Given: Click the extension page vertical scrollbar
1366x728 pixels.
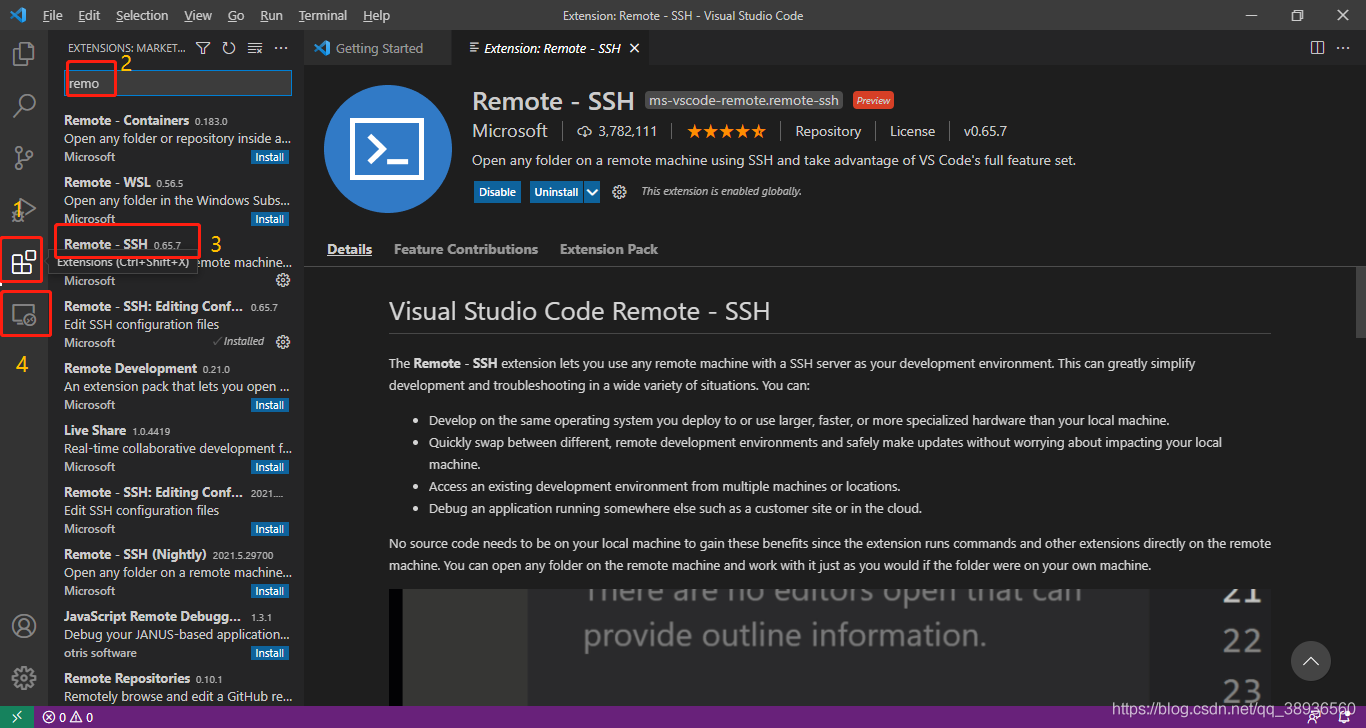Looking at the screenshot, I should click(x=1360, y=303).
